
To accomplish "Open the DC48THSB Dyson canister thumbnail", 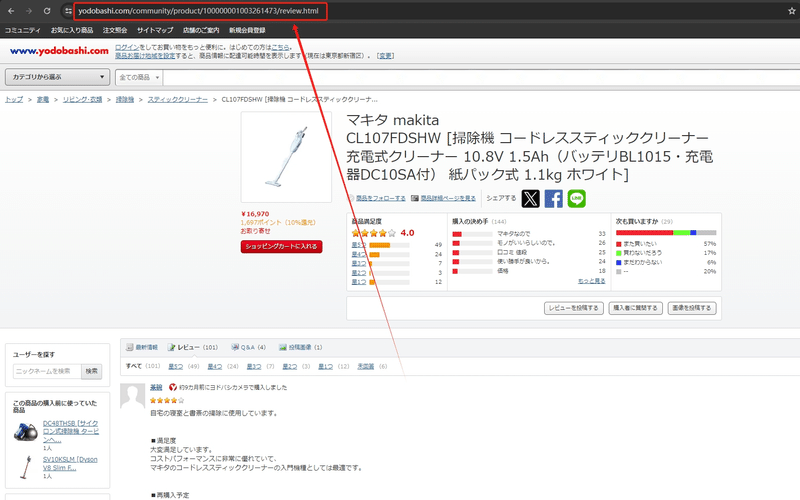I will [x=26, y=432].
